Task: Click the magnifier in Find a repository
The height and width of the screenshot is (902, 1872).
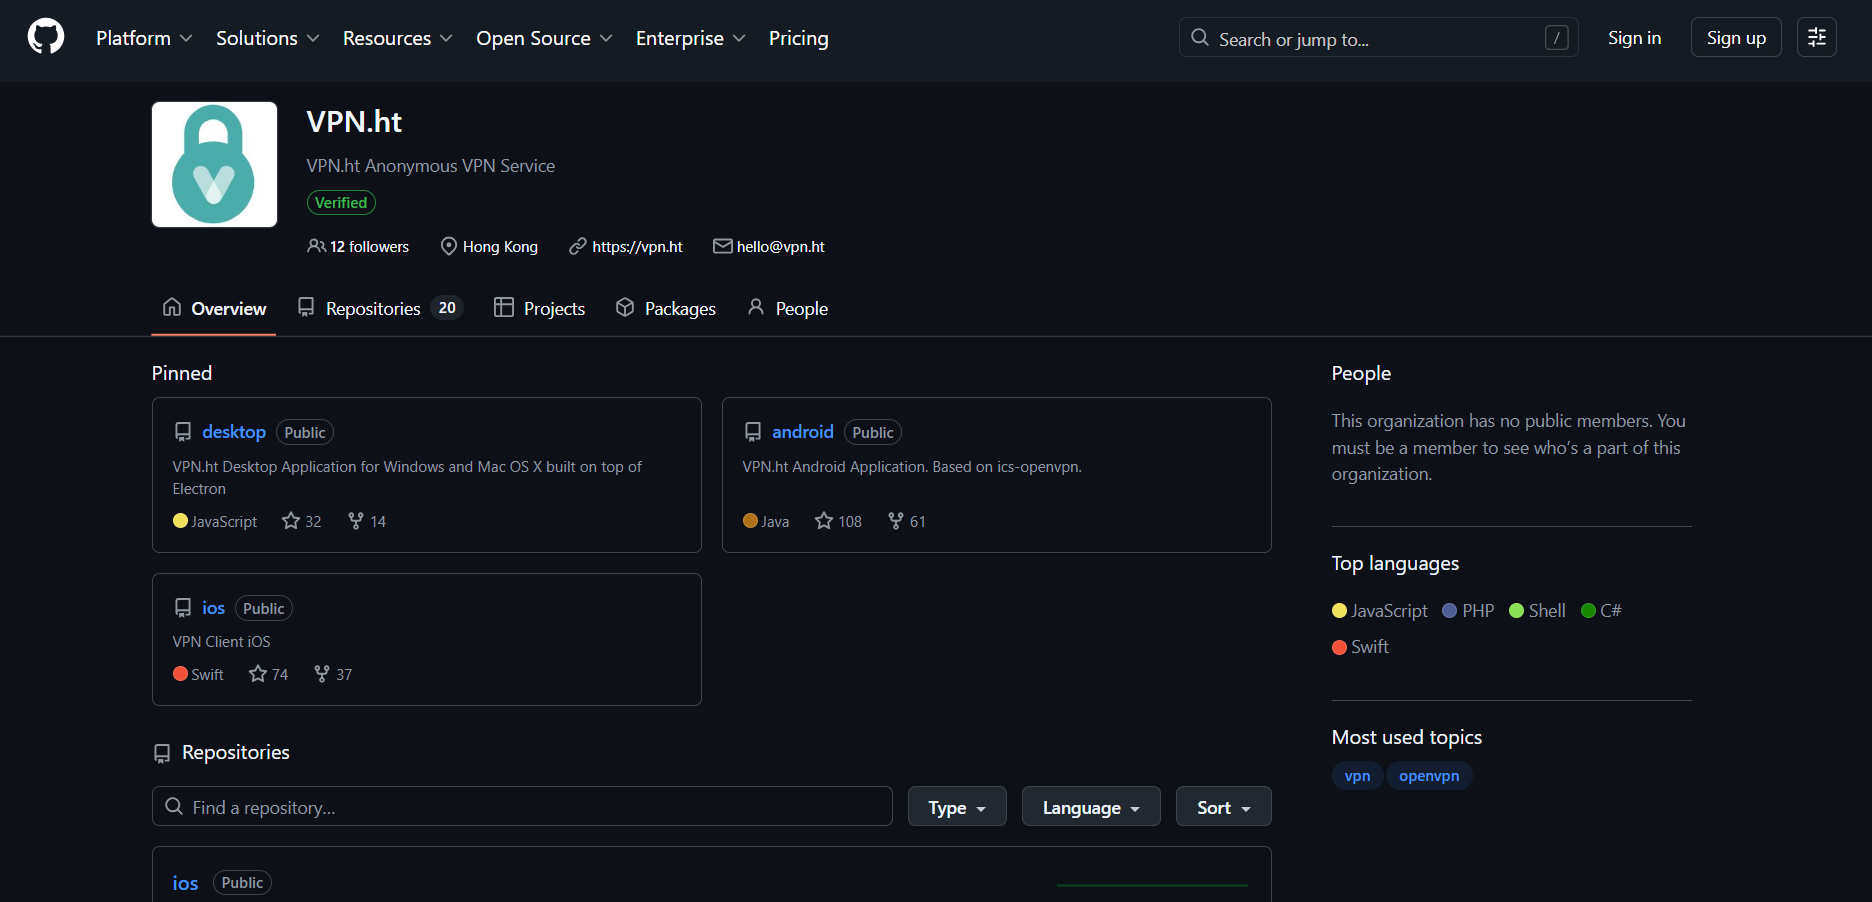Action: 174,806
